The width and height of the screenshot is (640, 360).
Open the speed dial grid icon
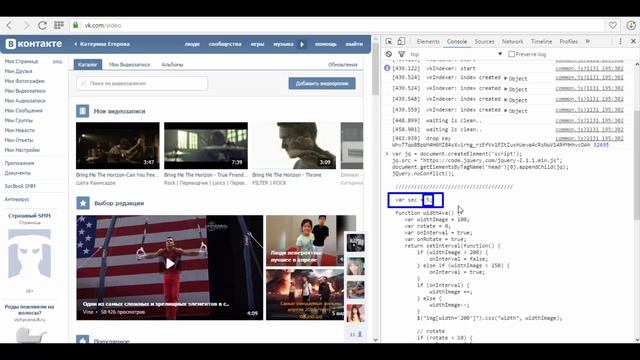coord(59,25)
